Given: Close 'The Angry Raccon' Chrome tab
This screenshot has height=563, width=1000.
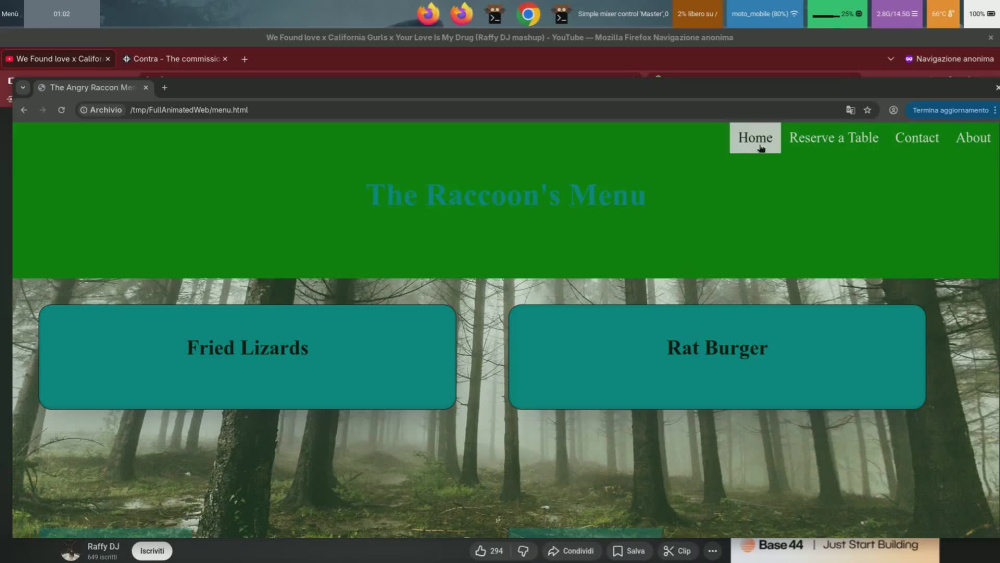Looking at the screenshot, I should point(146,87).
